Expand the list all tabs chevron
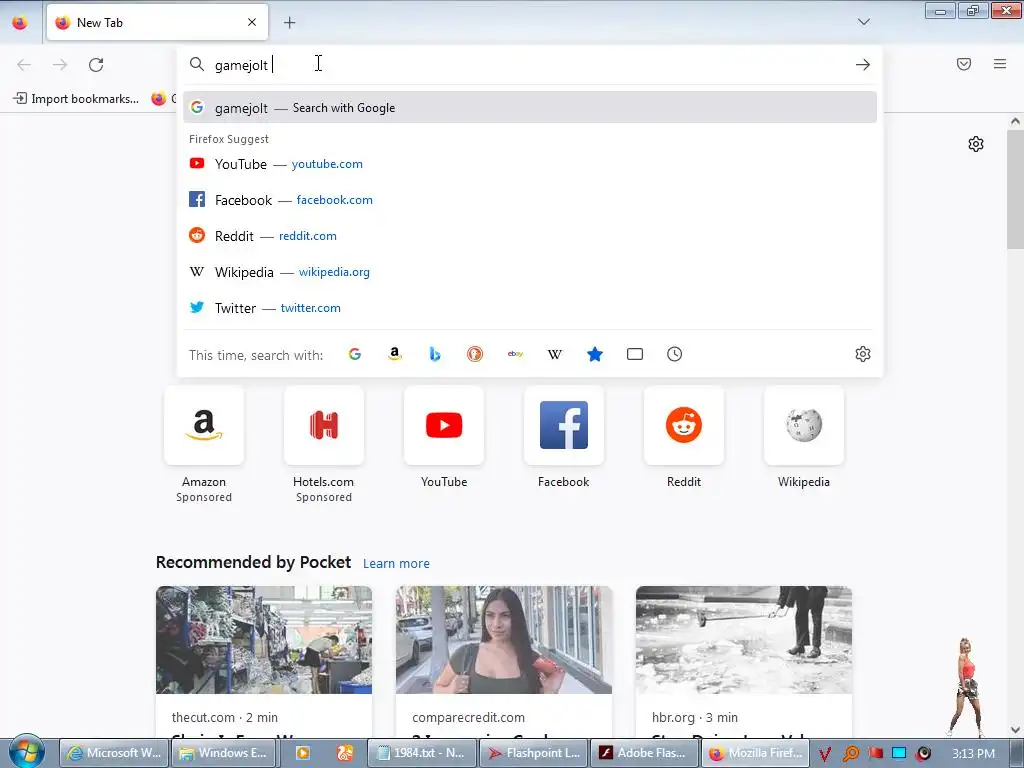Image resolution: width=1024 pixels, height=768 pixels. click(863, 22)
